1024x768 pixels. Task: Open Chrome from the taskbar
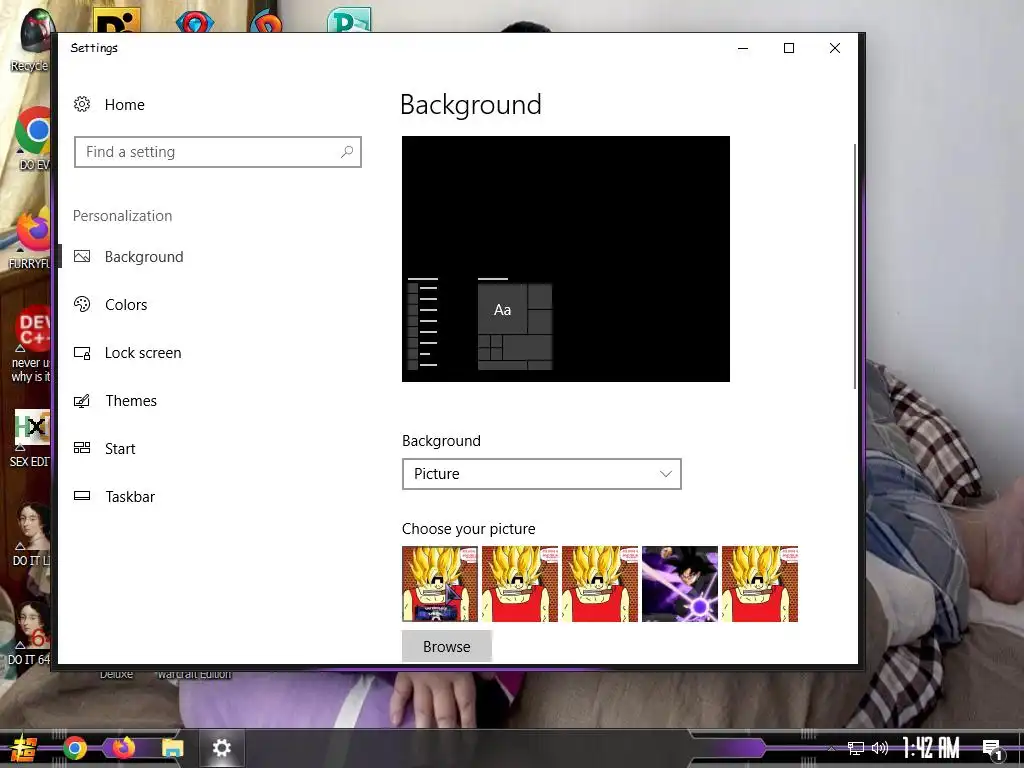click(74, 748)
